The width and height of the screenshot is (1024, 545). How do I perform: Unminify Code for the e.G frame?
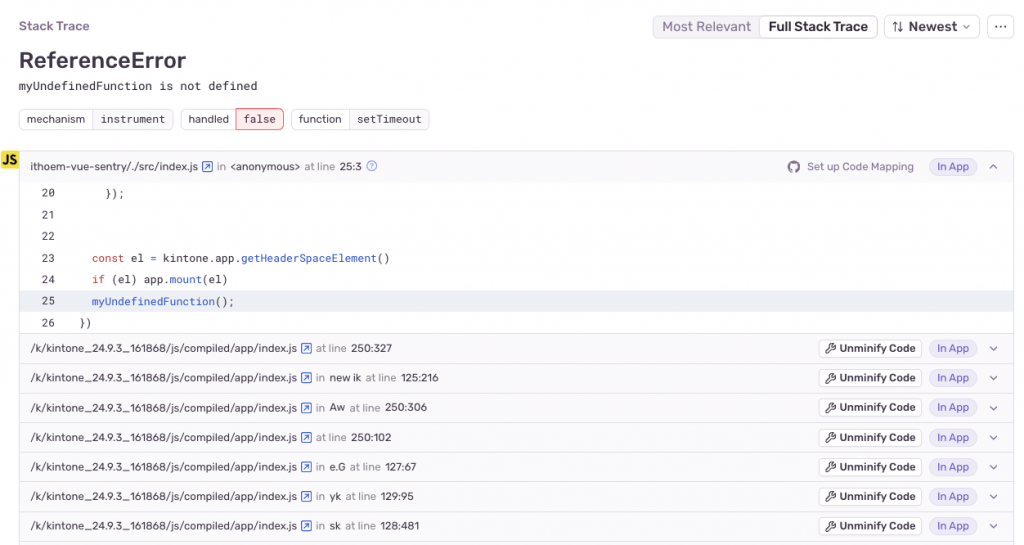pyautogui.click(x=870, y=467)
